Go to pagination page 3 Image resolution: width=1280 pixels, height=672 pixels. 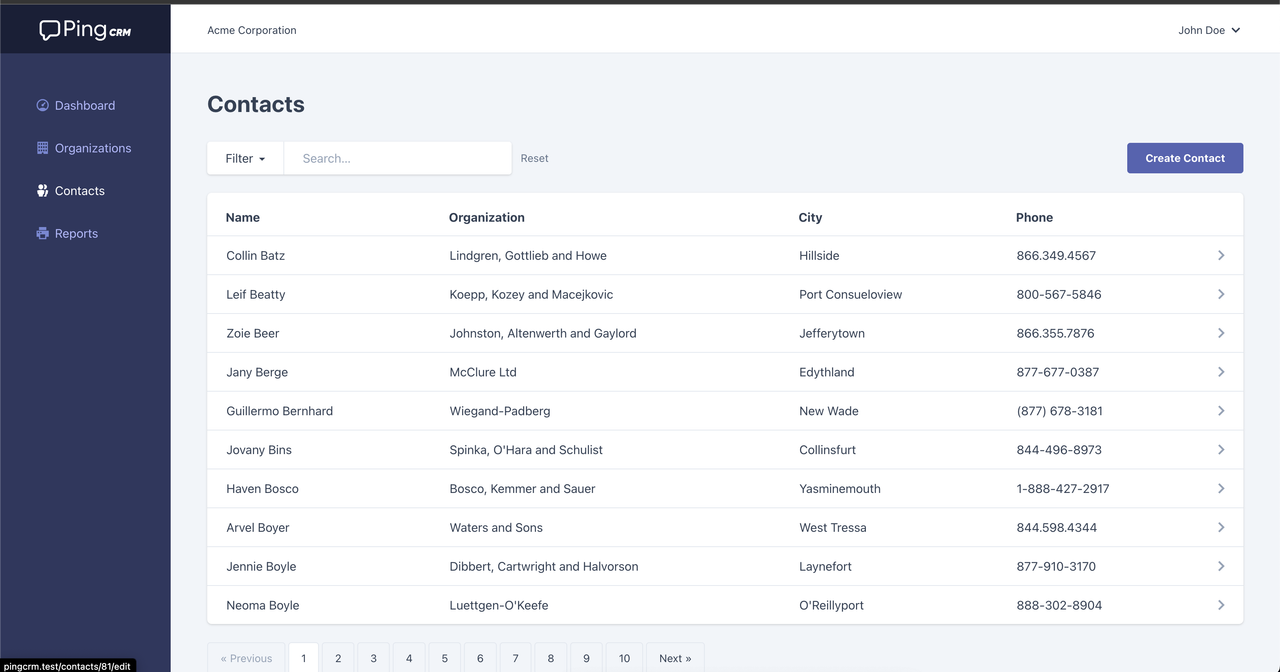pyautogui.click(x=373, y=658)
